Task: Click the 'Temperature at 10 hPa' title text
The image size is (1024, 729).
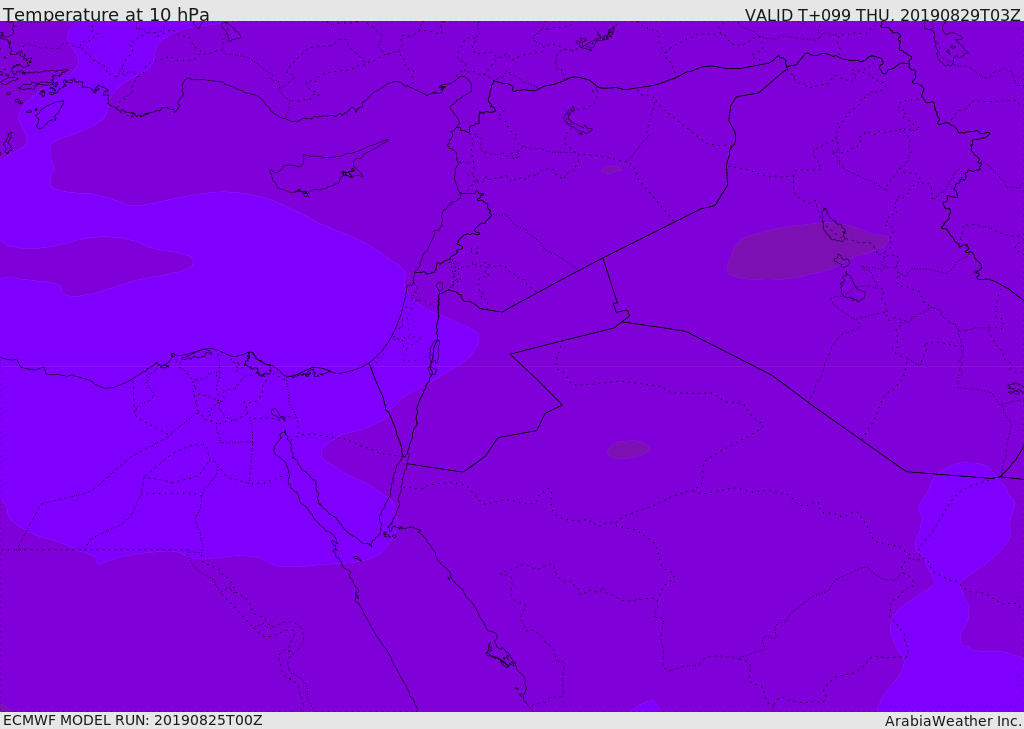Action: (106, 13)
